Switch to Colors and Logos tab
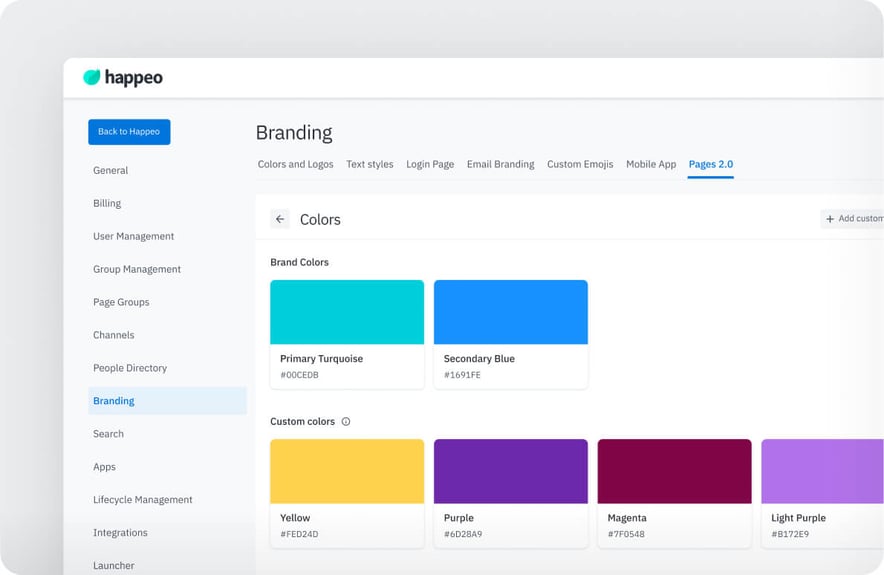This screenshot has width=884, height=575. coord(295,164)
